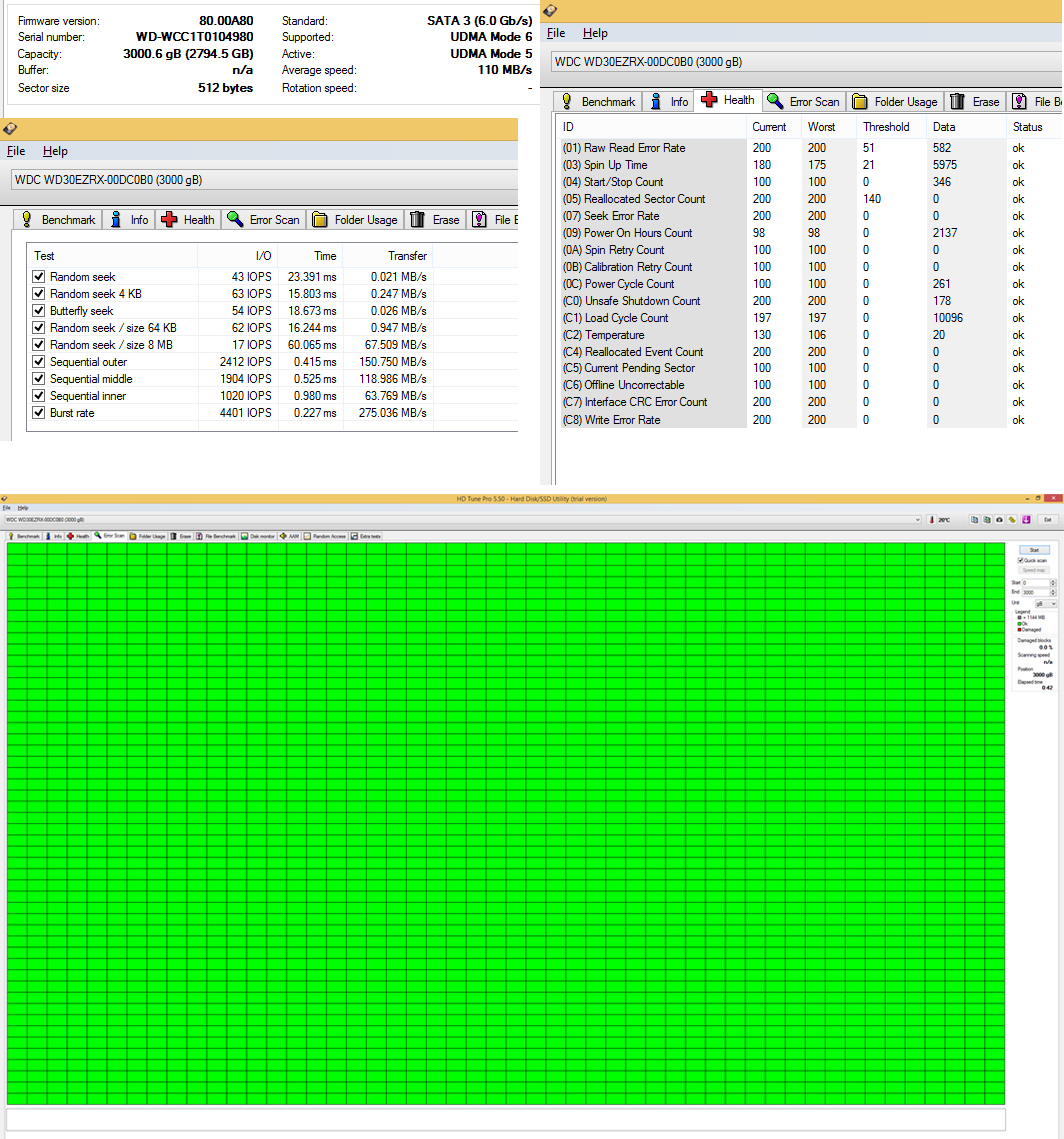Uncheck the Butterfly seek test
1064x1139 pixels.
pos(39,311)
